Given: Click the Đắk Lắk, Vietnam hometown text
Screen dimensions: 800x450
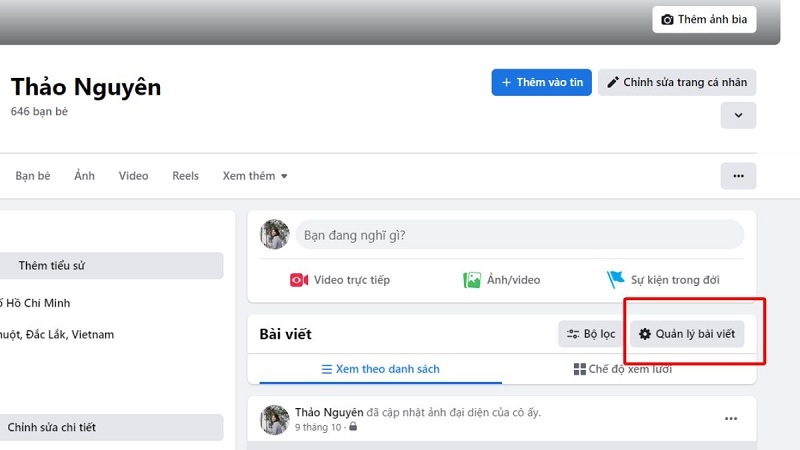Looking at the screenshot, I should point(57,335).
